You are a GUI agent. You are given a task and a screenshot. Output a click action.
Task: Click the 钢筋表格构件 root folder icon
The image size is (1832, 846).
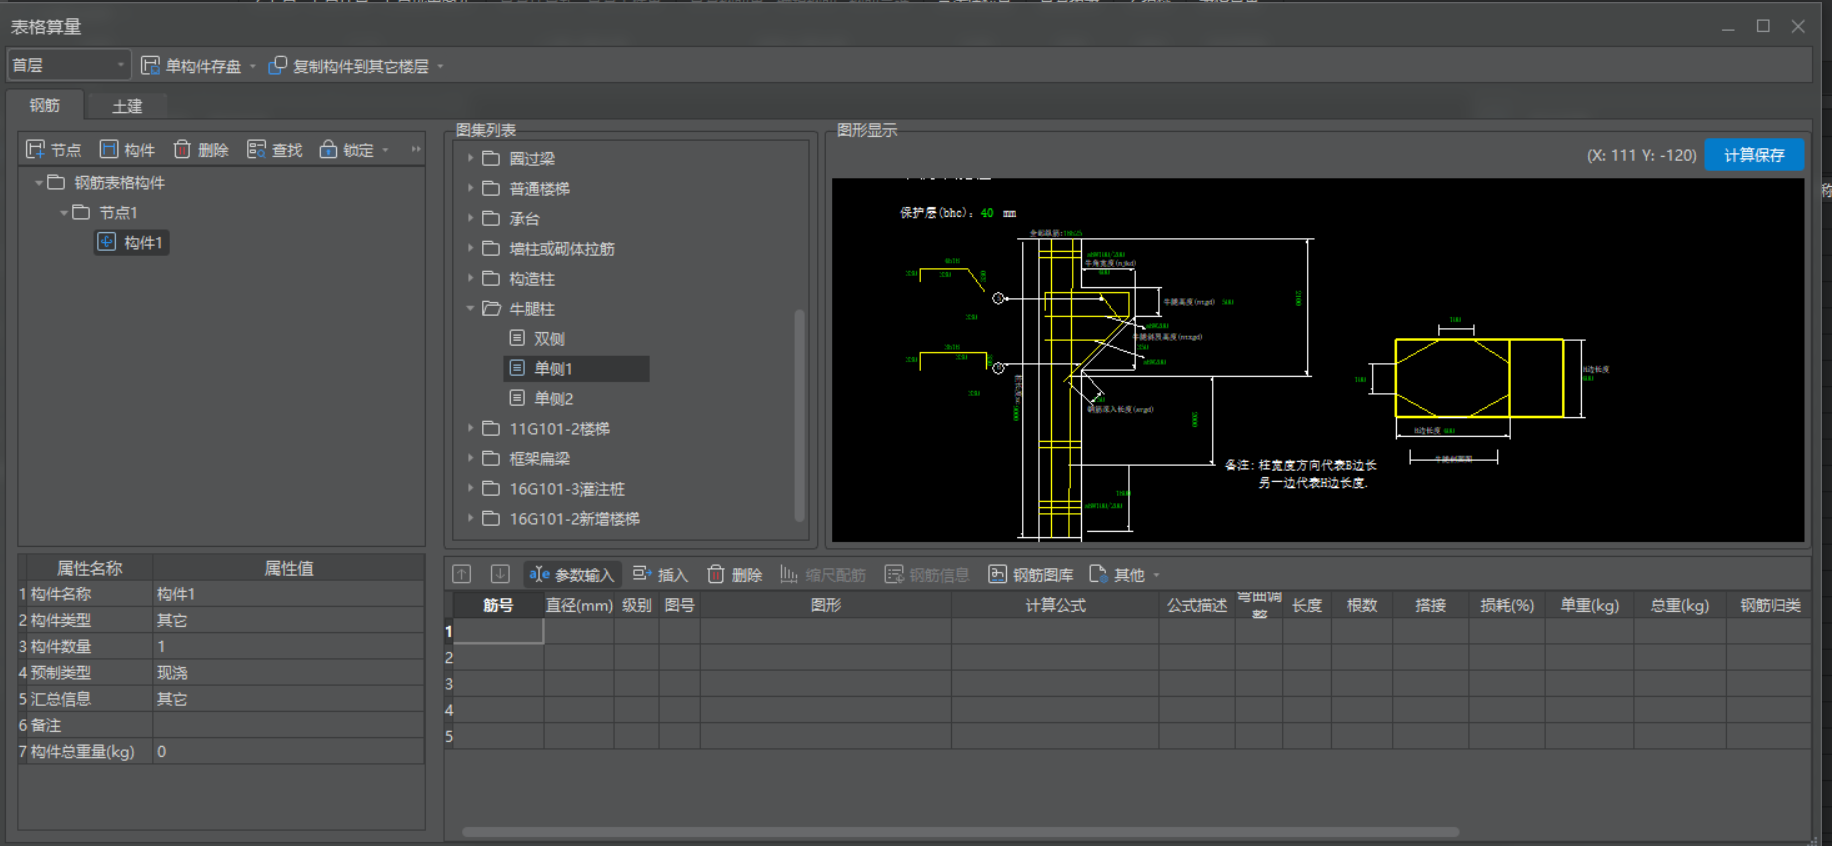pos(56,182)
